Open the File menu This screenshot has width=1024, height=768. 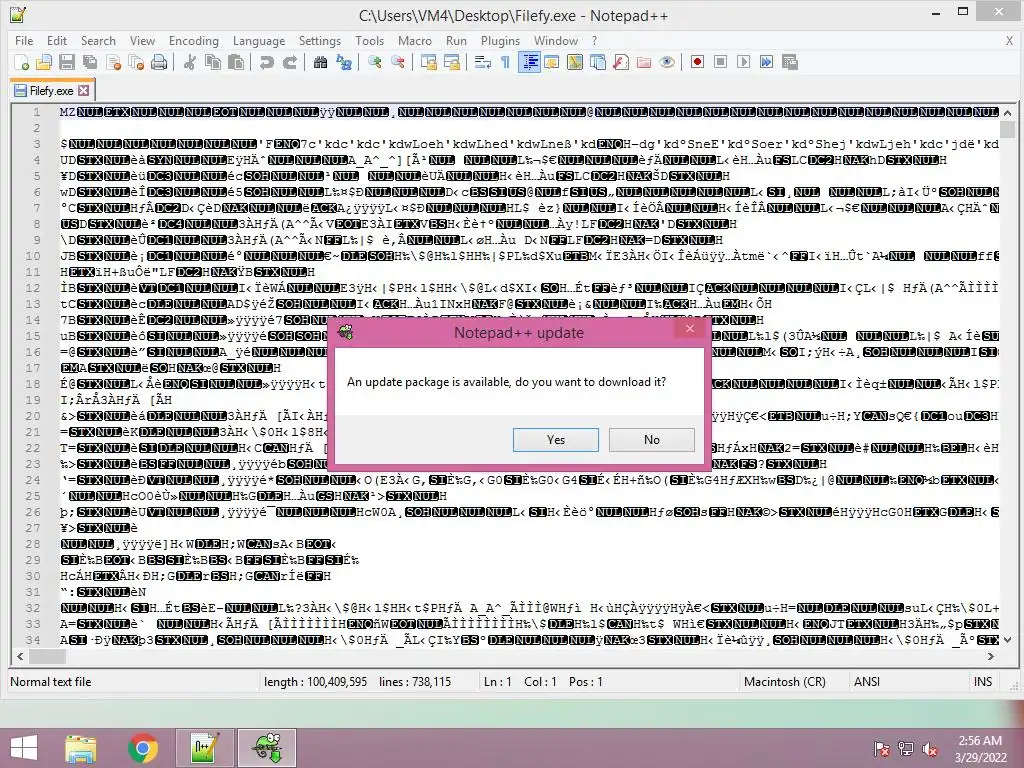click(x=24, y=40)
